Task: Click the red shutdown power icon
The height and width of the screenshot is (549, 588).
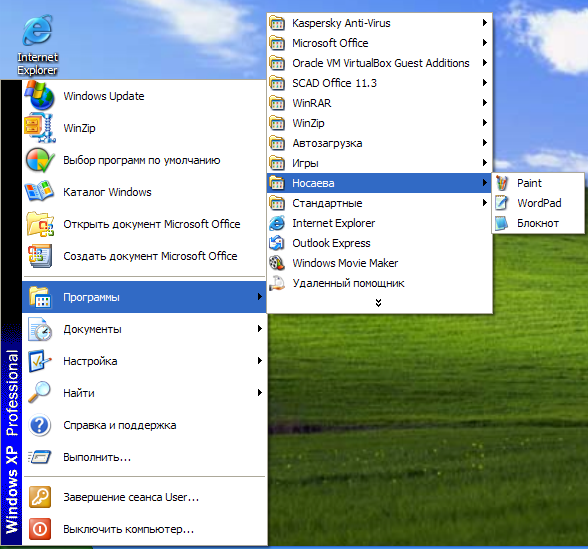Action: click(40, 529)
